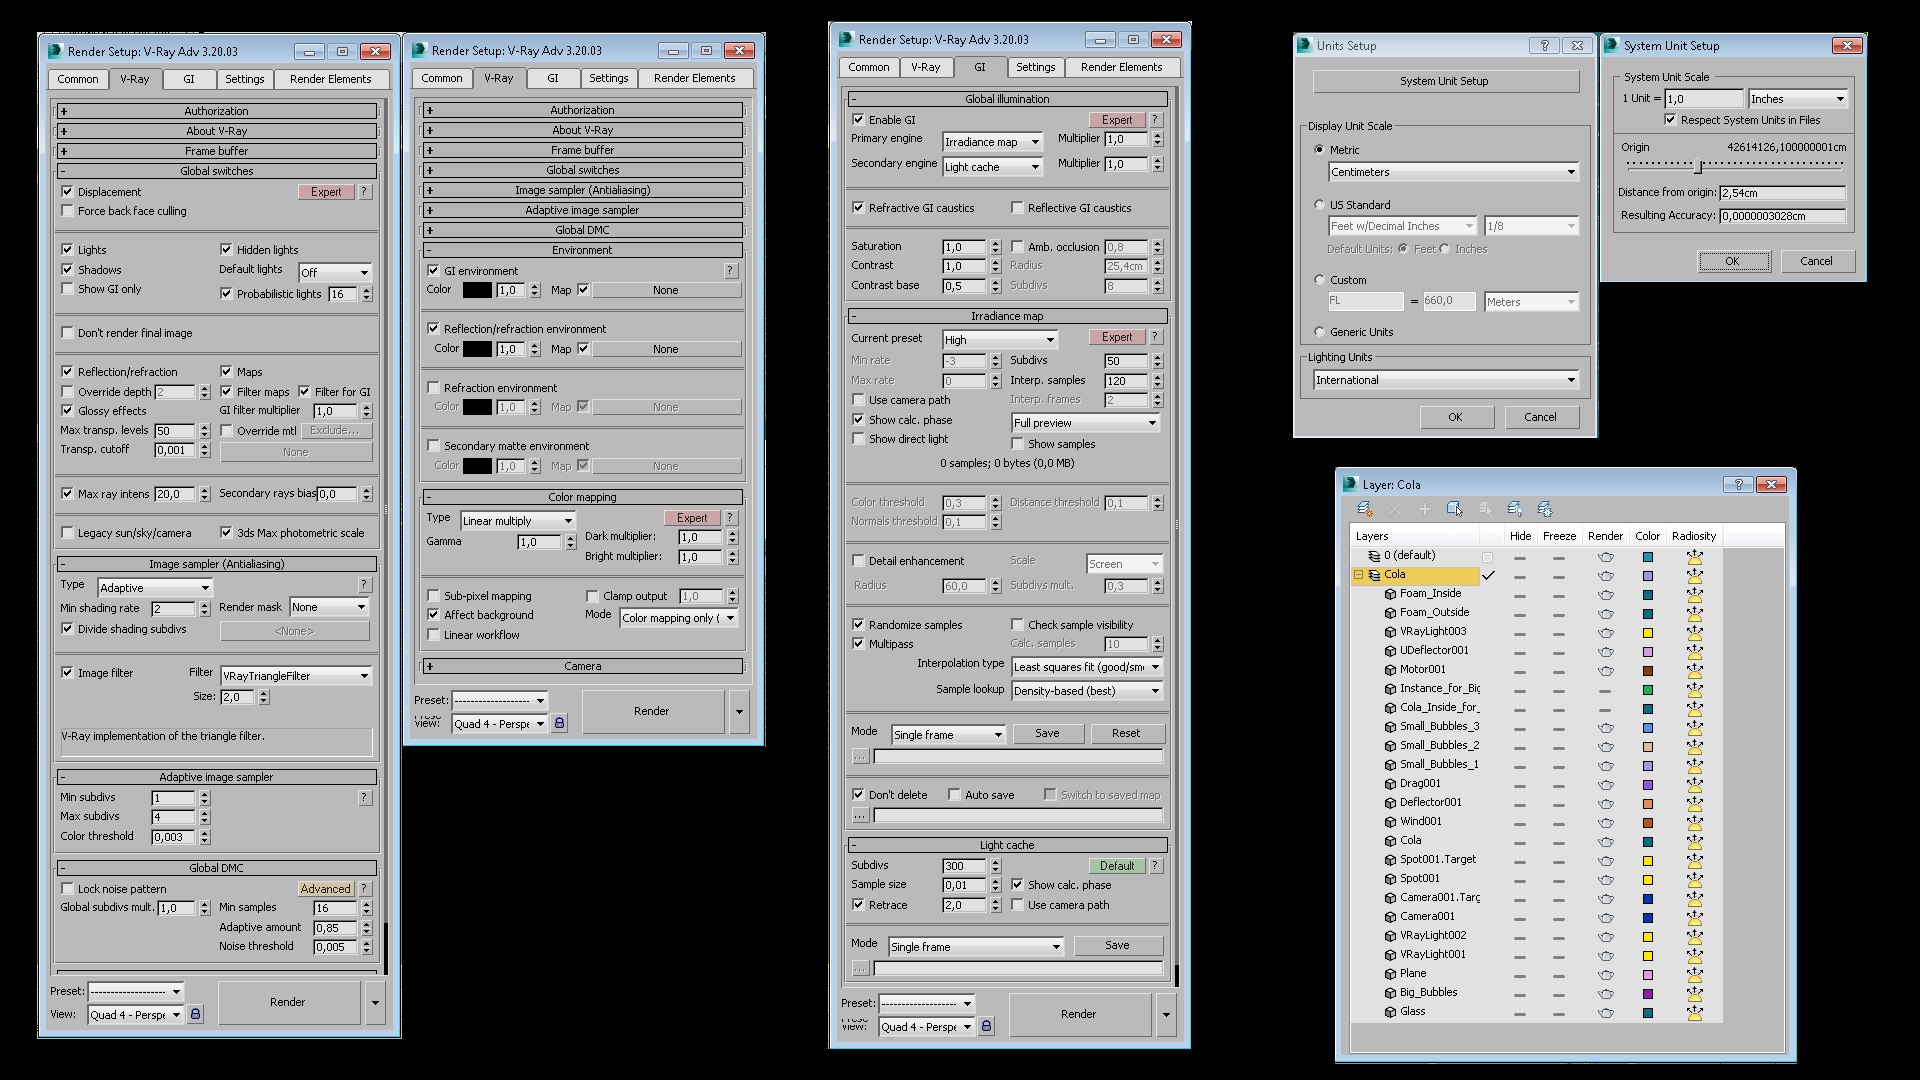Click GI environment color swatch

(x=477, y=290)
